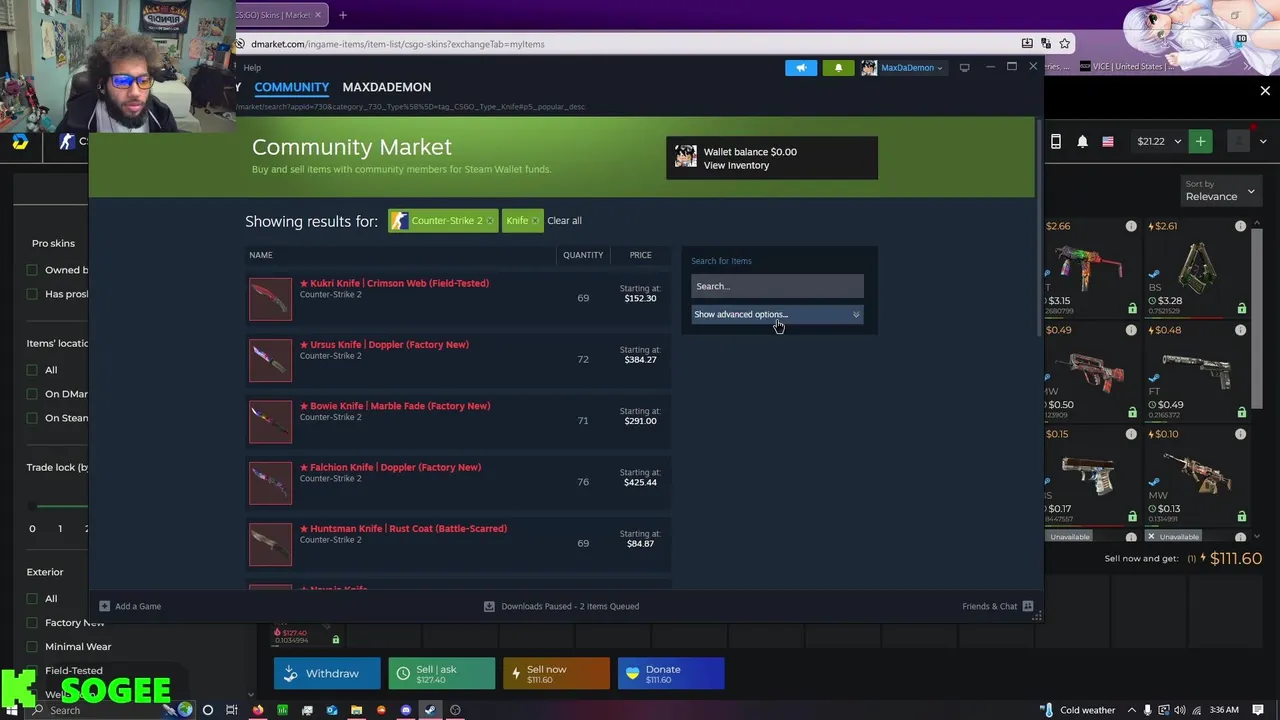The image size is (1280, 720).
Task: Check the Has pro skins checkbox
Action: pyautogui.click(x=32, y=294)
